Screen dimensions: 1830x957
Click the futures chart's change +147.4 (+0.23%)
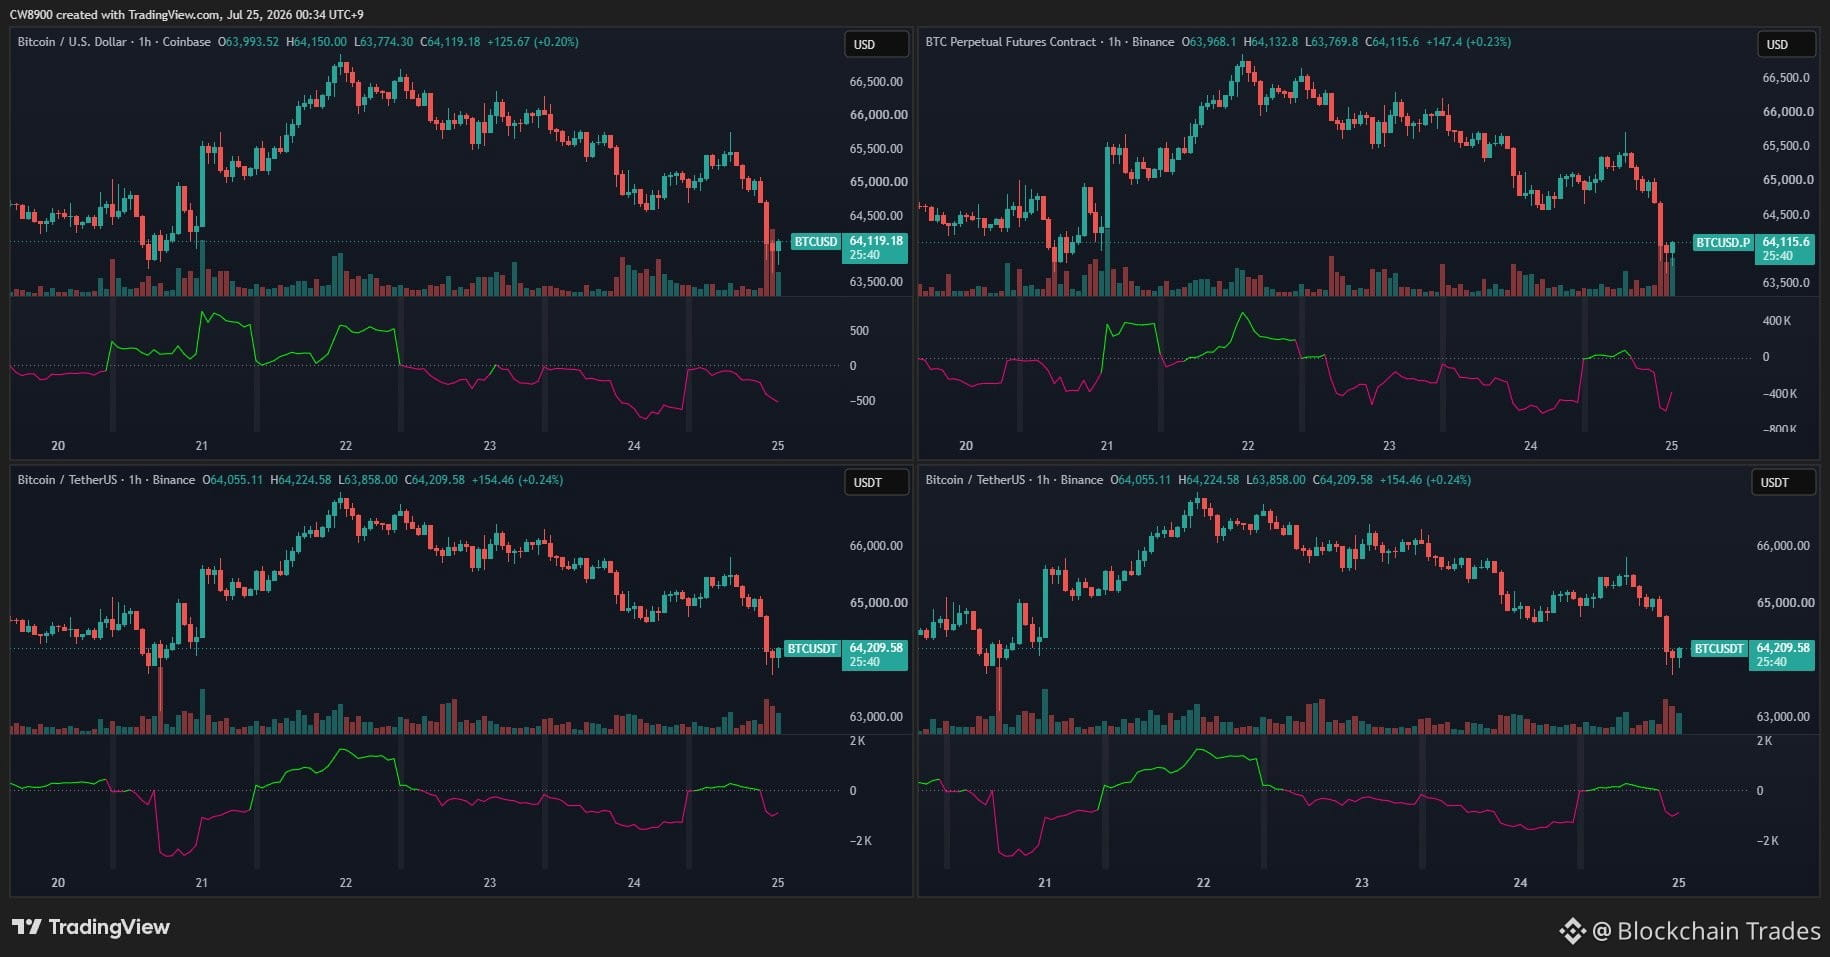click(1469, 42)
